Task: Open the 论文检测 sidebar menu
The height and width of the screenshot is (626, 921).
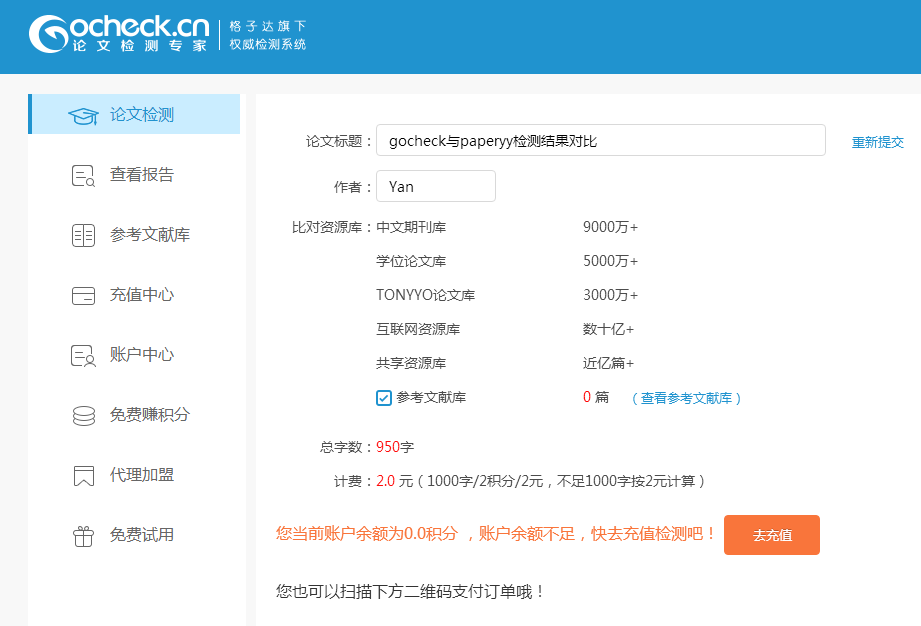Action: [134, 114]
